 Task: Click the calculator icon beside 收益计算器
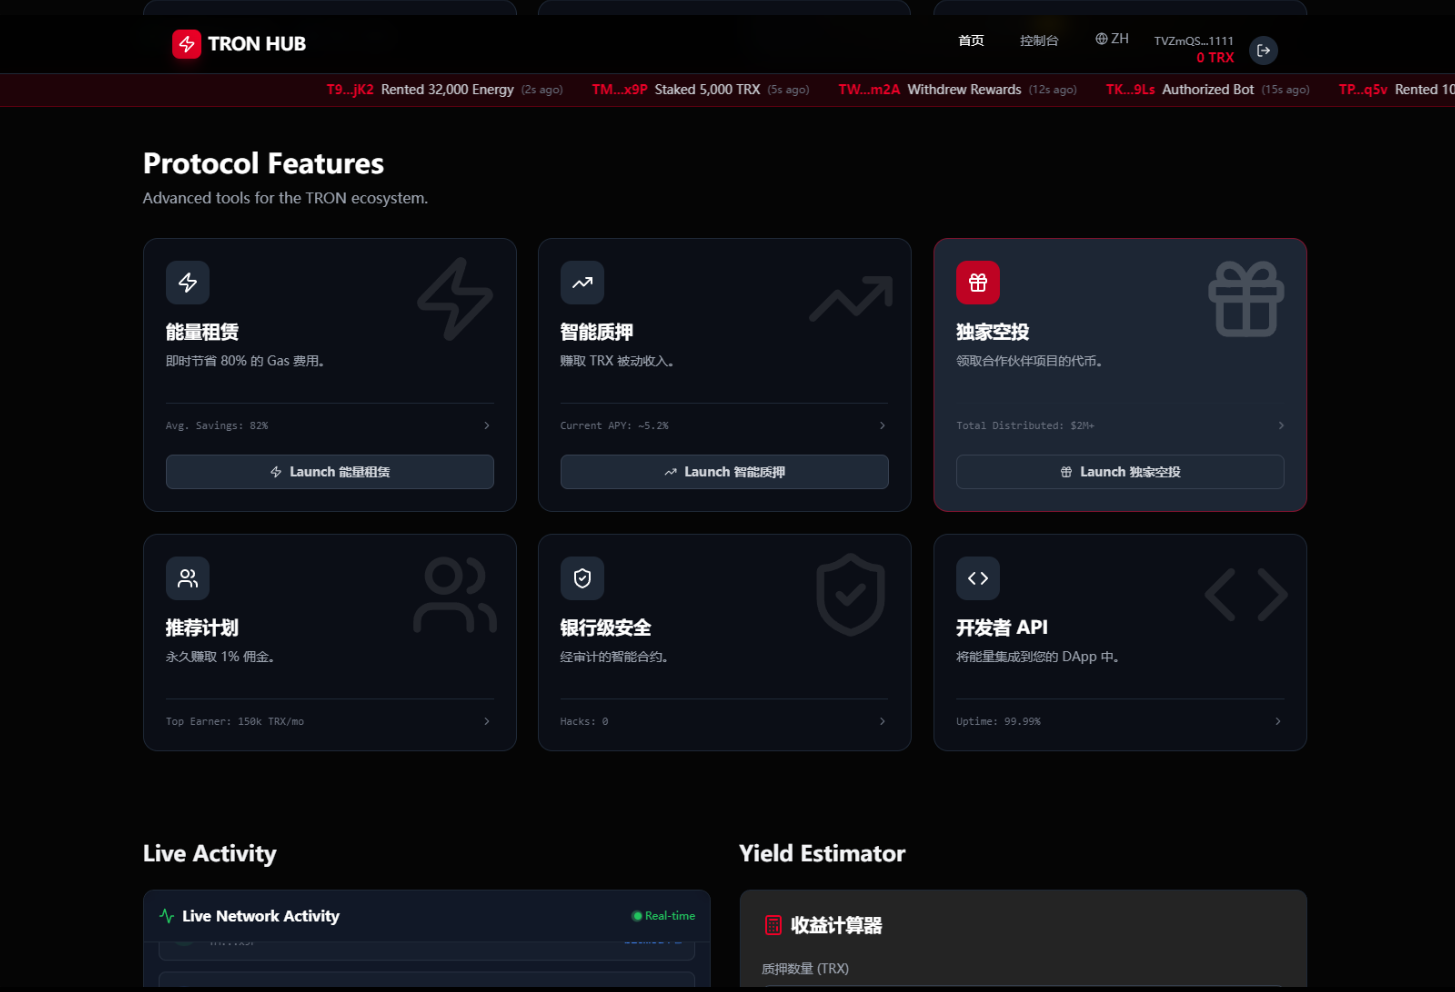pos(773,925)
